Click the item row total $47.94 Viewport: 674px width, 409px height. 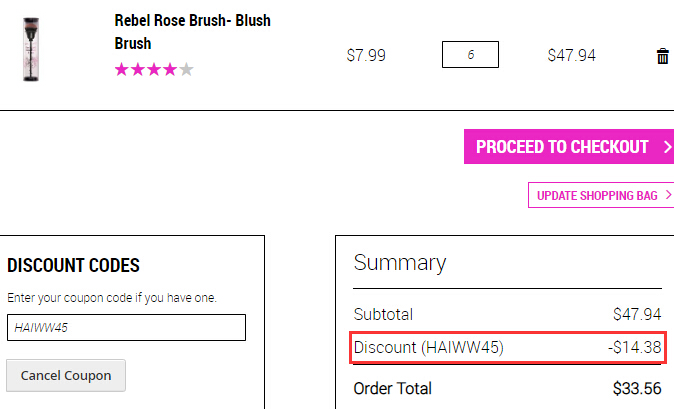coord(572,55)
